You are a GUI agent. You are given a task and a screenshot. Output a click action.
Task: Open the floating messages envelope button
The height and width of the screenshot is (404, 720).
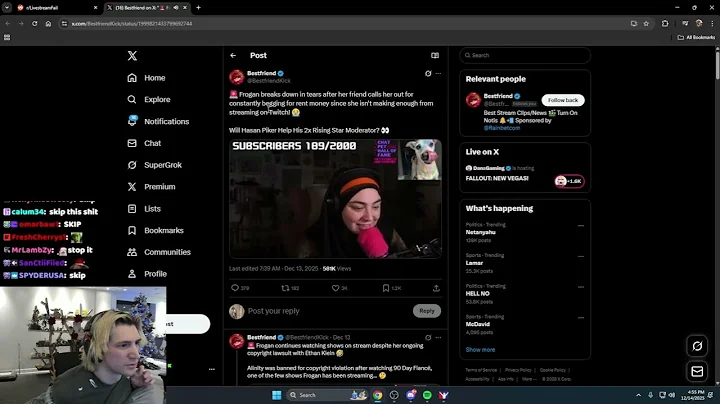697,371
